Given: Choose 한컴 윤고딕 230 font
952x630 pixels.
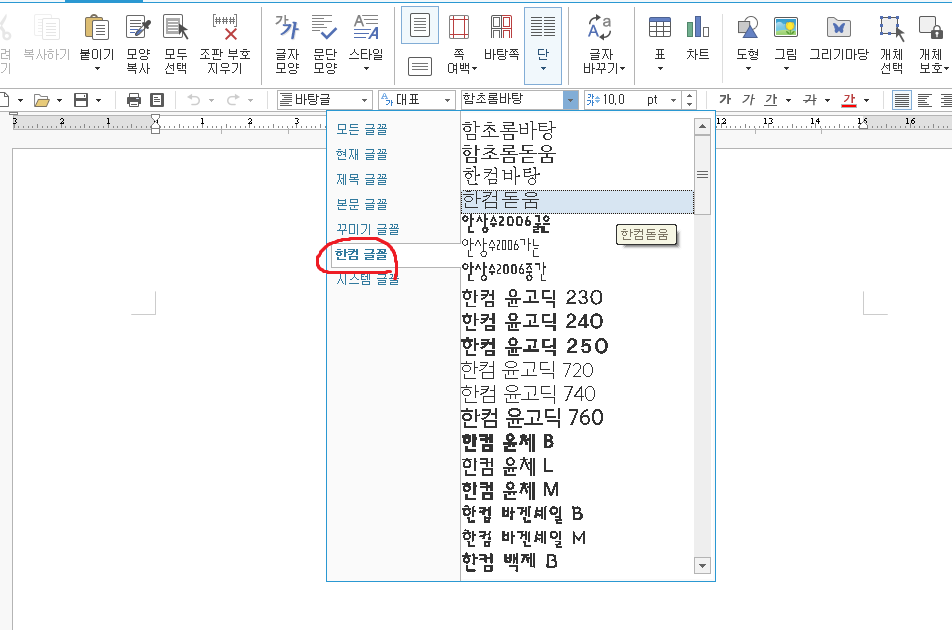Looking at the screenshot, I should (x=577, y=297).
